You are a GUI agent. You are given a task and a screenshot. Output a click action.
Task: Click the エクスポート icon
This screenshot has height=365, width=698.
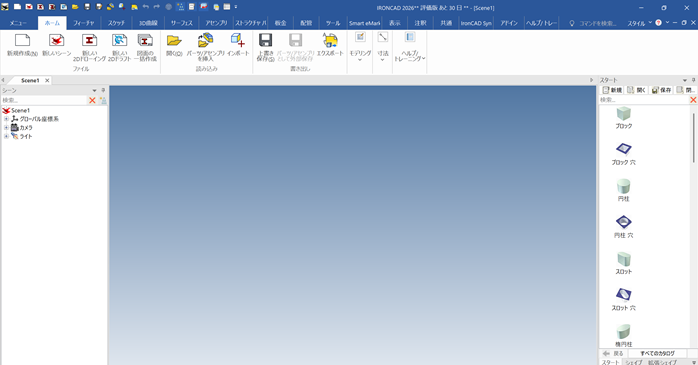pyautogui.click(x=330, y=41)
